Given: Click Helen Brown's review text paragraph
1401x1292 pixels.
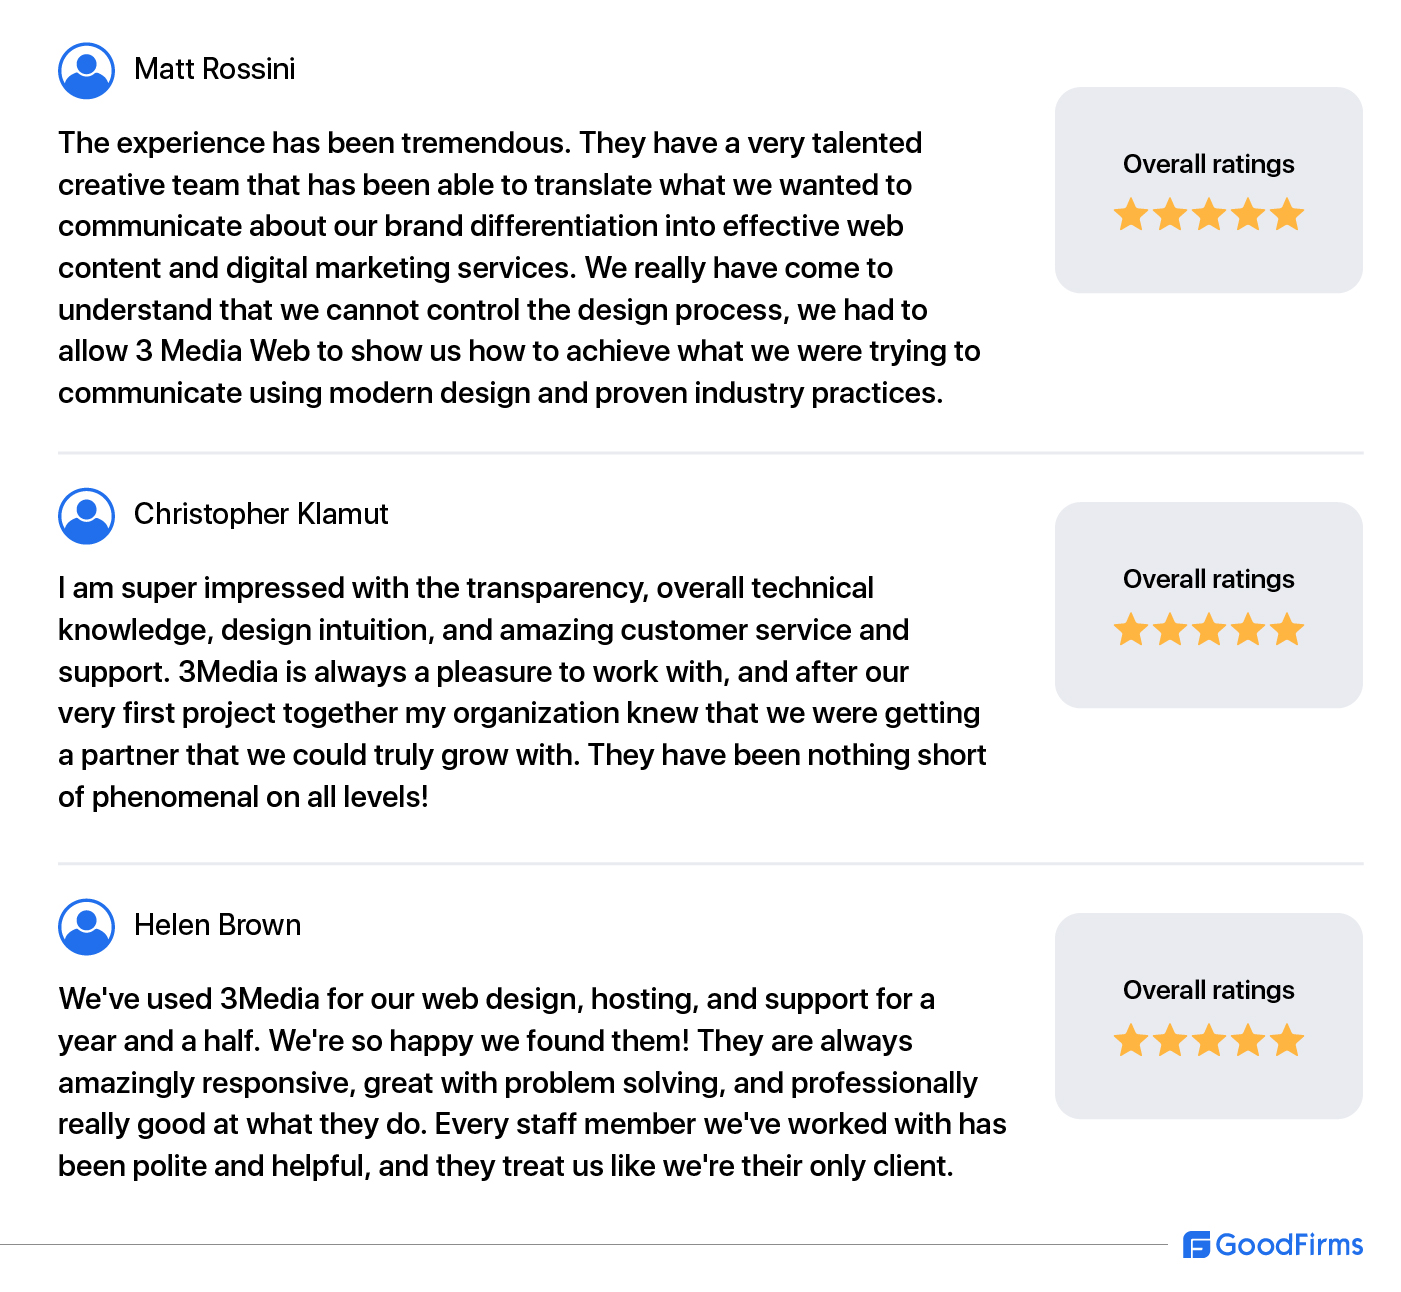Looking at the screenshot, I should coord(532,1082).
